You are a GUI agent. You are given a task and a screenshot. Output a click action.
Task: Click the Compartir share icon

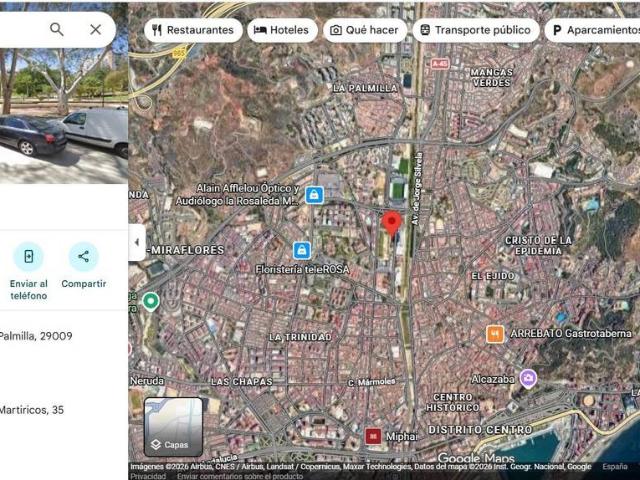tap(83, 257)
